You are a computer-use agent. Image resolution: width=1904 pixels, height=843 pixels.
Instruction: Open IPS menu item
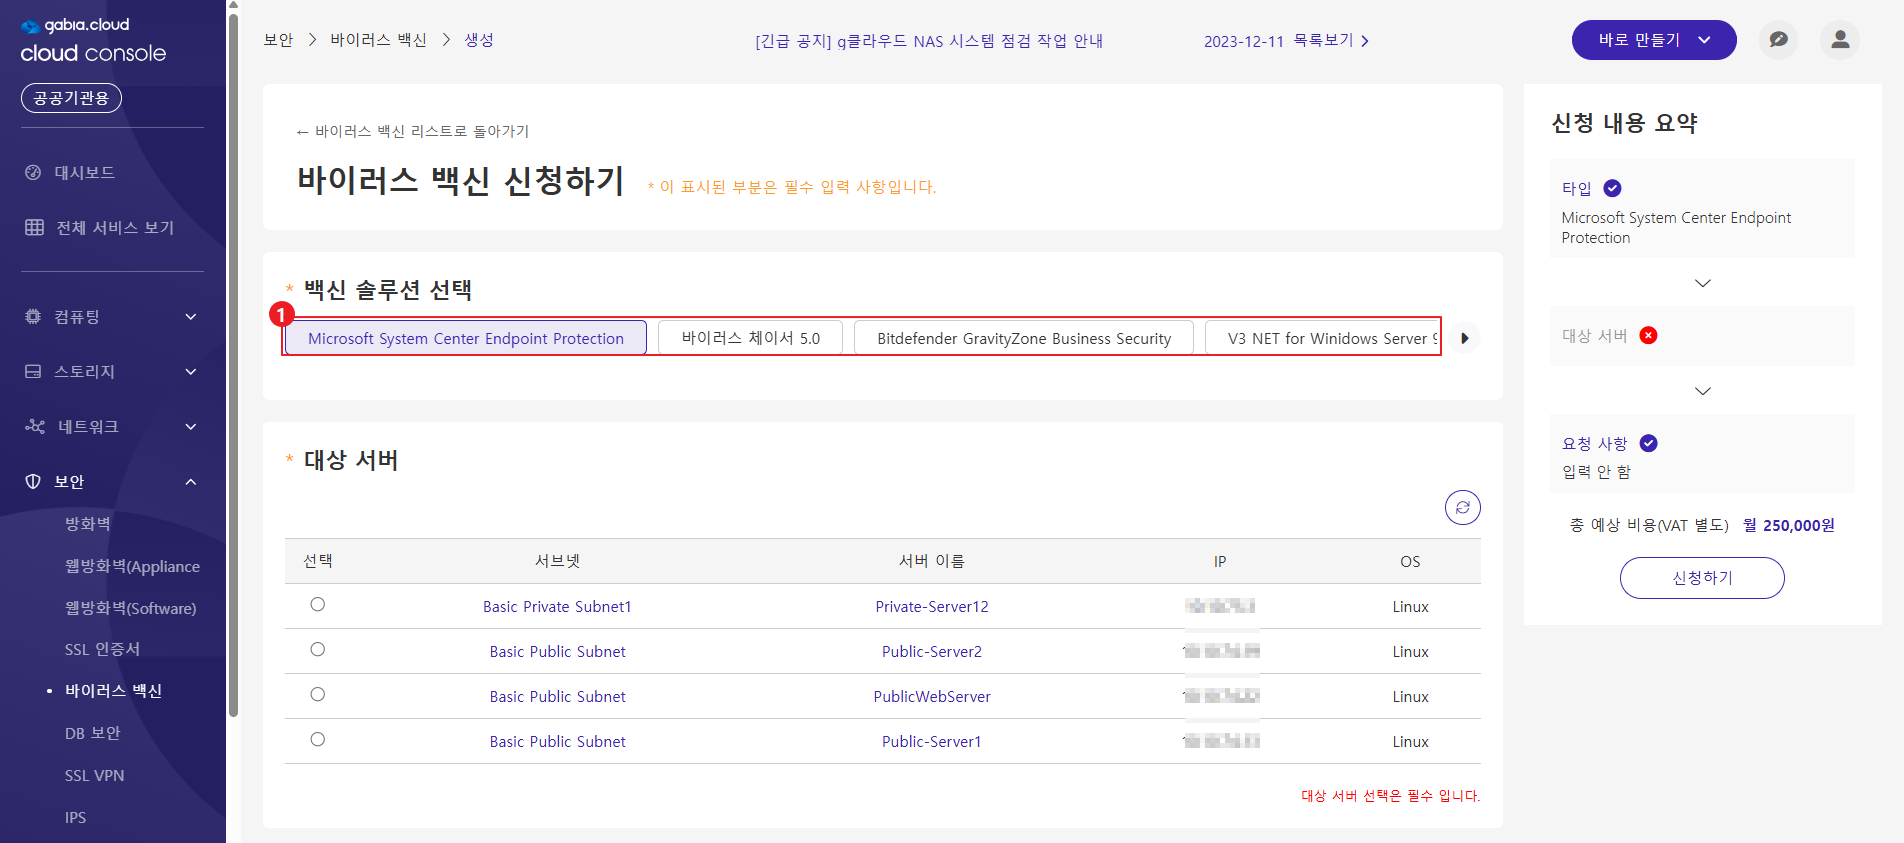pyautogui.click(x=75, y=817)
